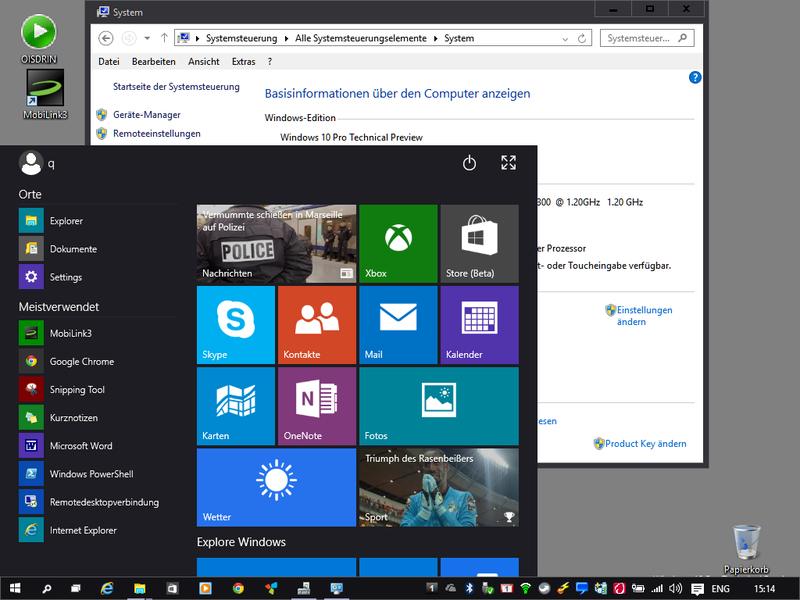Click the ENG language indicator
The width and height of the screenshot is (800, 600).
click(x=720, y=589)
